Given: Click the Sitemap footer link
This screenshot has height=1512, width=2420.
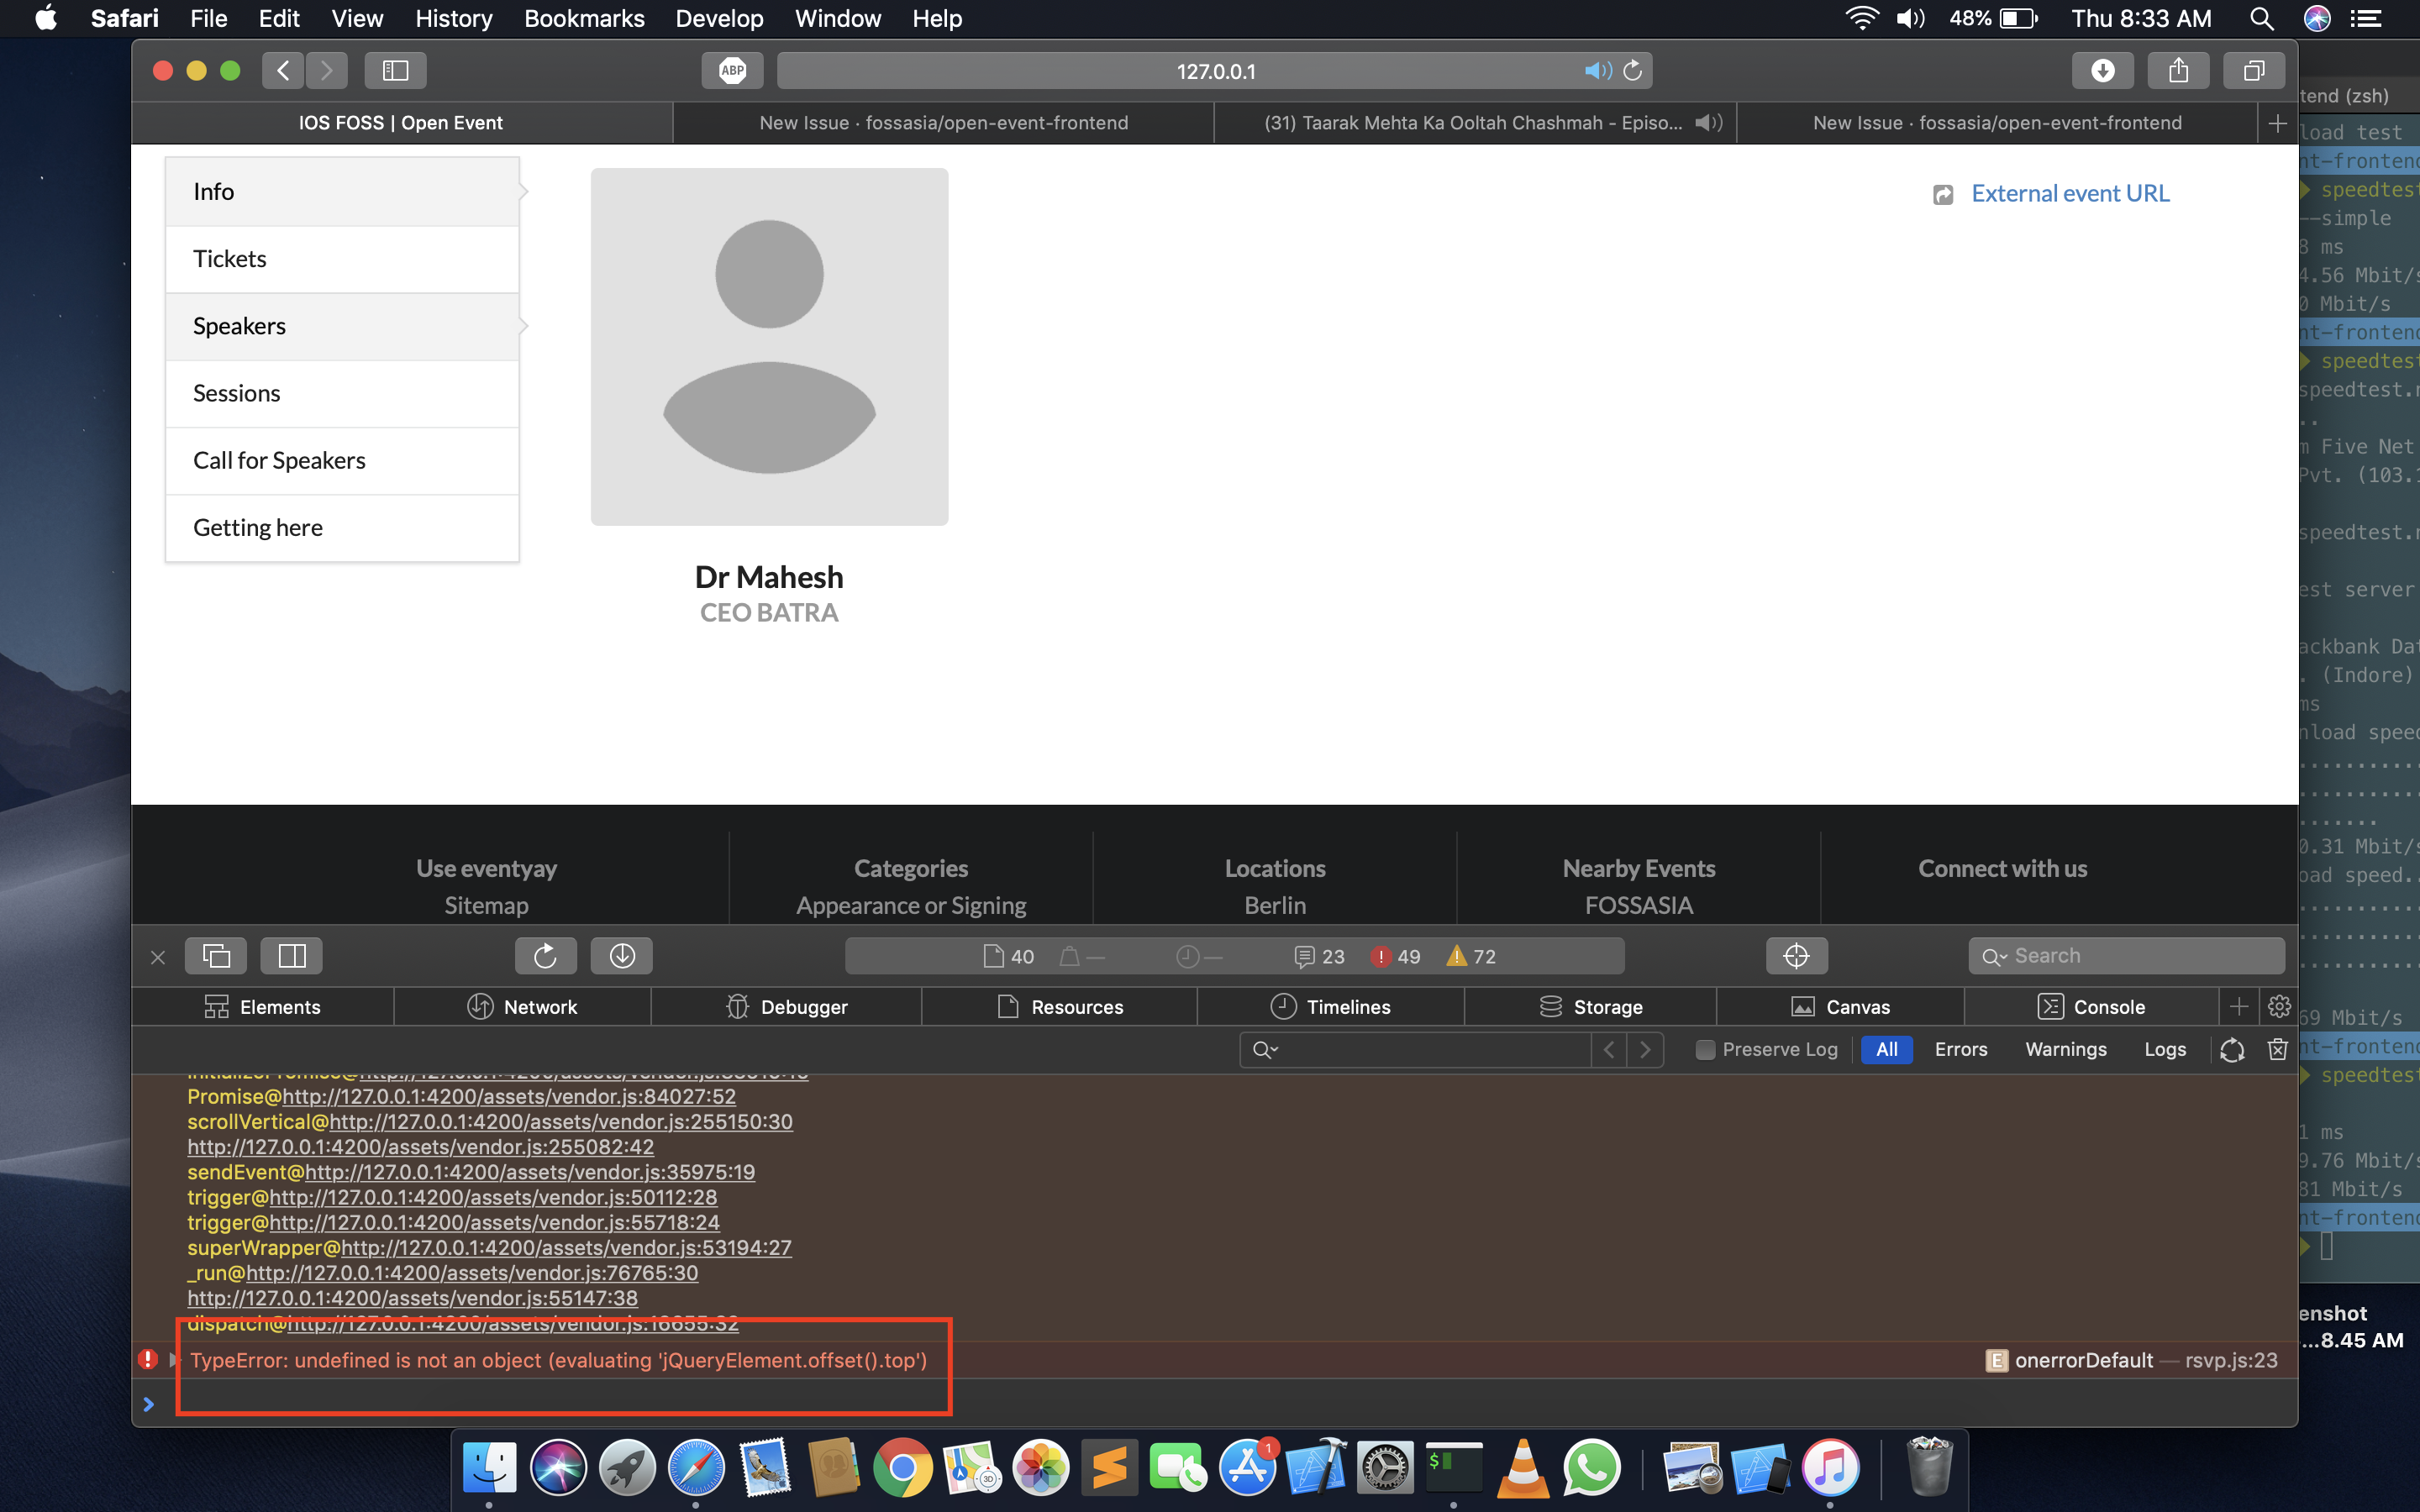Looking at the screenshot, I should pyautogui.click(x=485, y=905).
